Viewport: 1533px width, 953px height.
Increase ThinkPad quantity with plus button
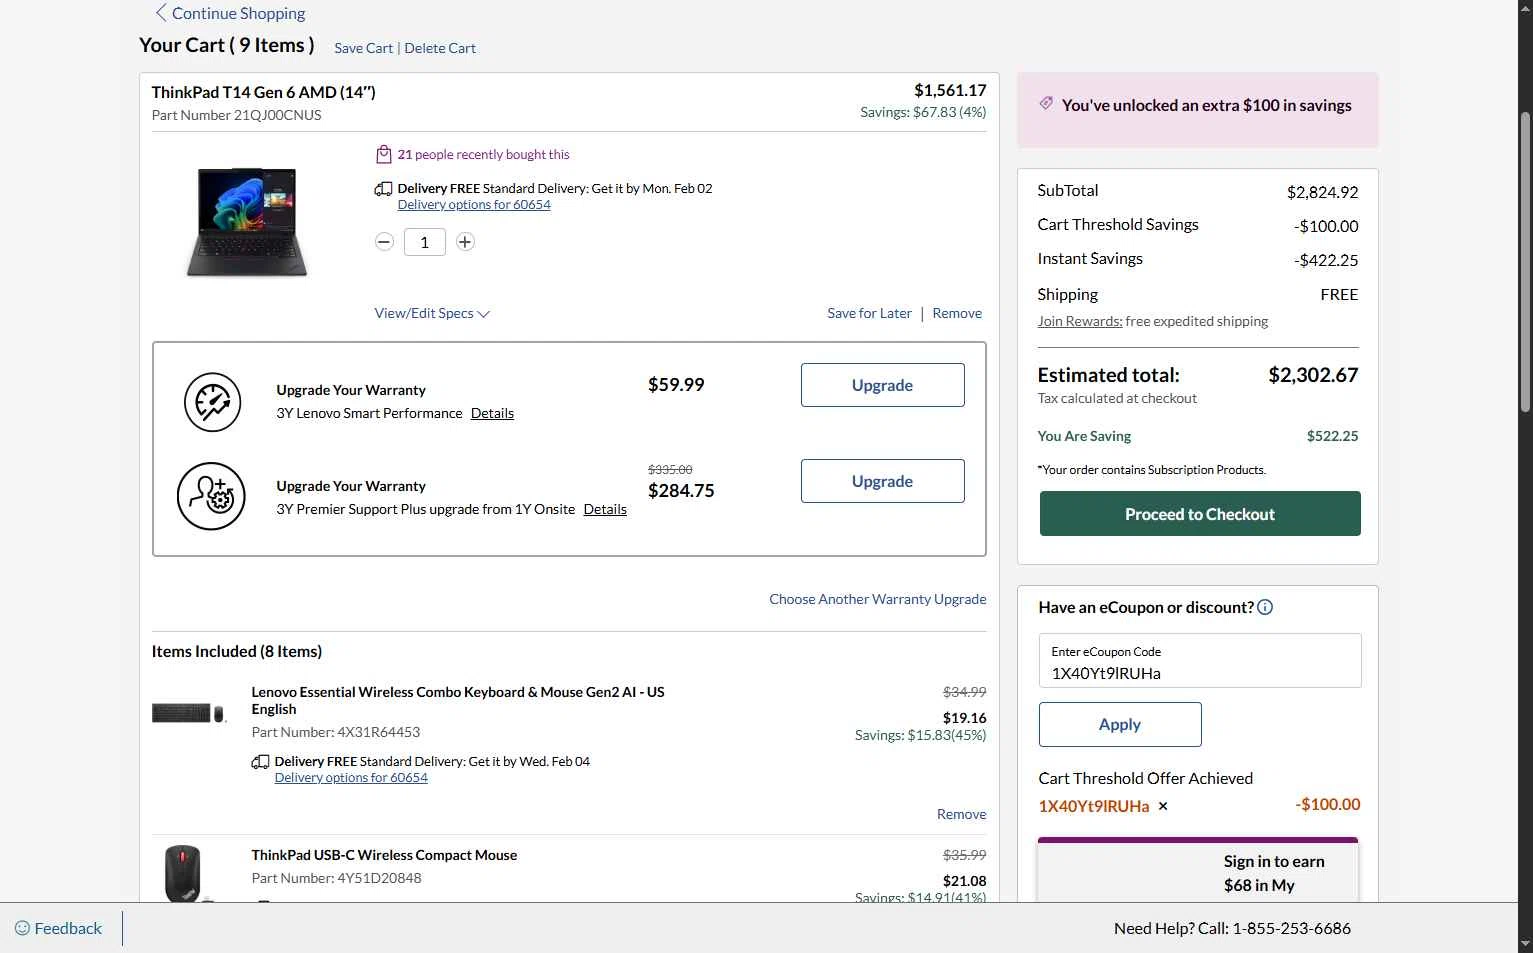click(x=465, y=242)
